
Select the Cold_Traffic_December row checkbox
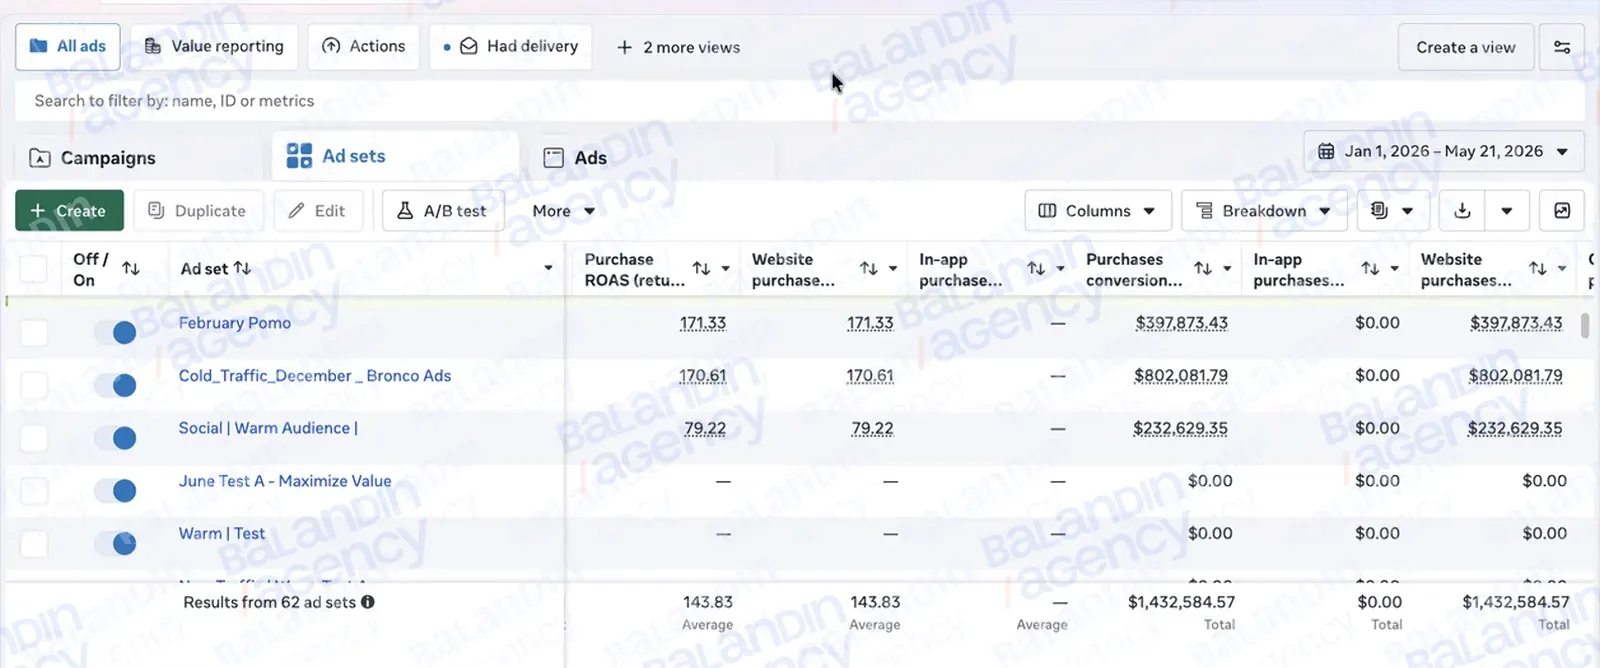[x=34, y=385]
